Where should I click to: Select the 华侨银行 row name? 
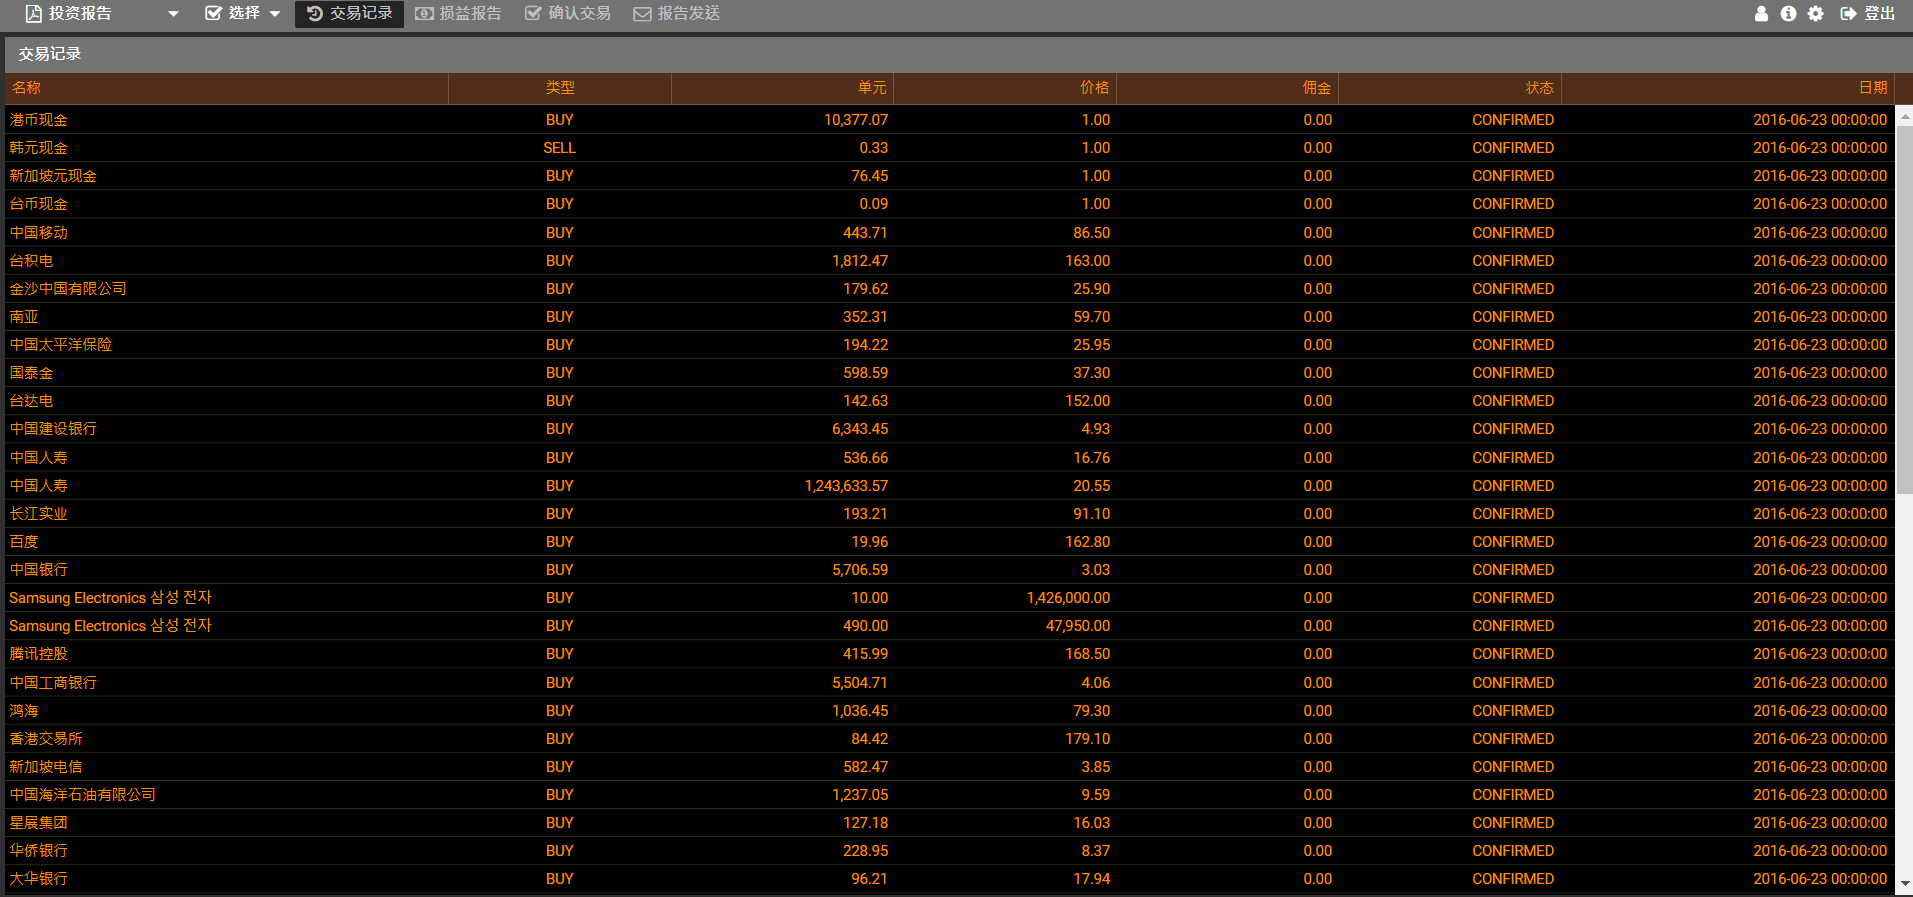pos(39,851)
